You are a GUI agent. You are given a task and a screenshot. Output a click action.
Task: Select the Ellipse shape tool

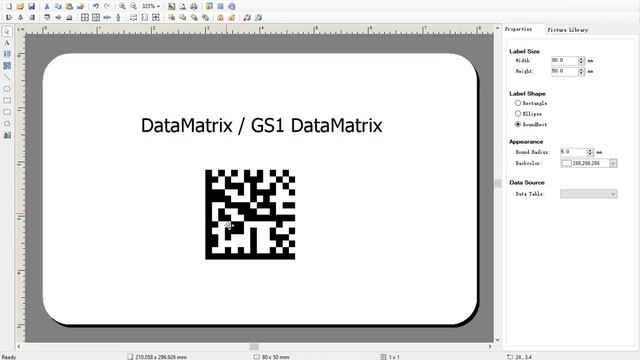[x=7, y=89]
